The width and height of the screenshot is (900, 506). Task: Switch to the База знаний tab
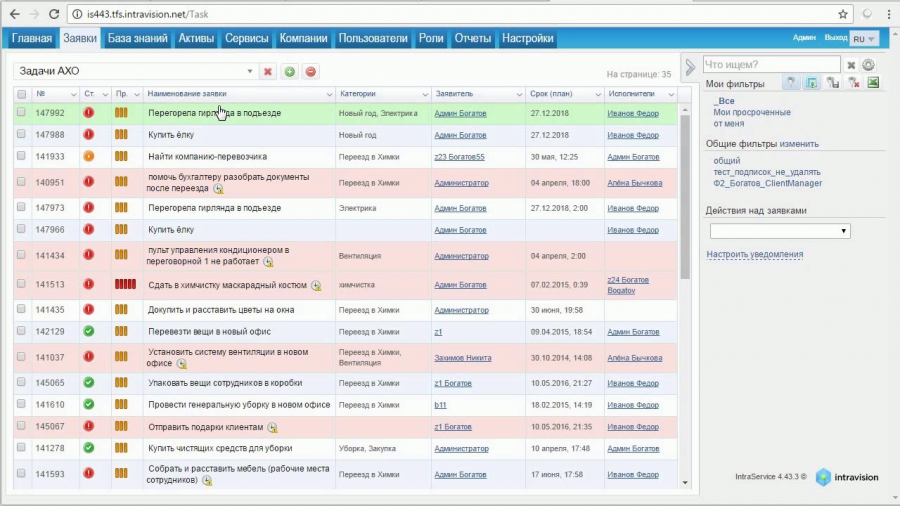138,38
